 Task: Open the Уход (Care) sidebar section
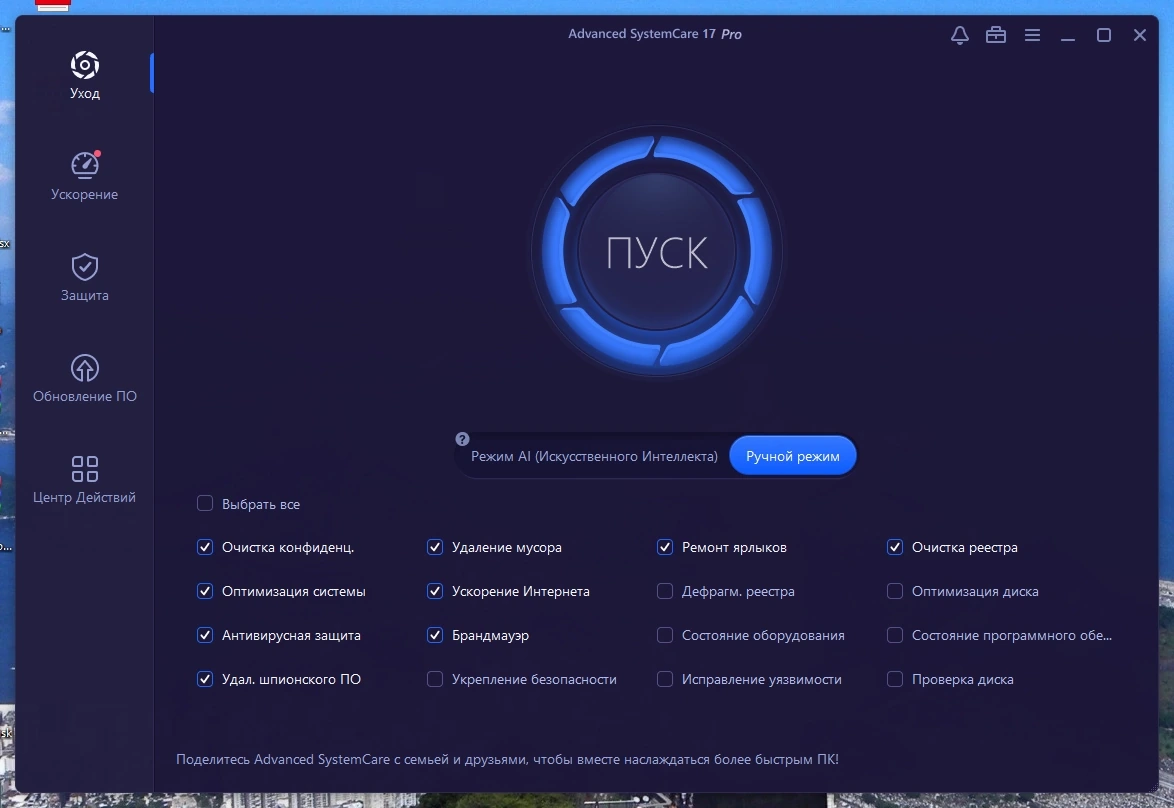point(85,75)
